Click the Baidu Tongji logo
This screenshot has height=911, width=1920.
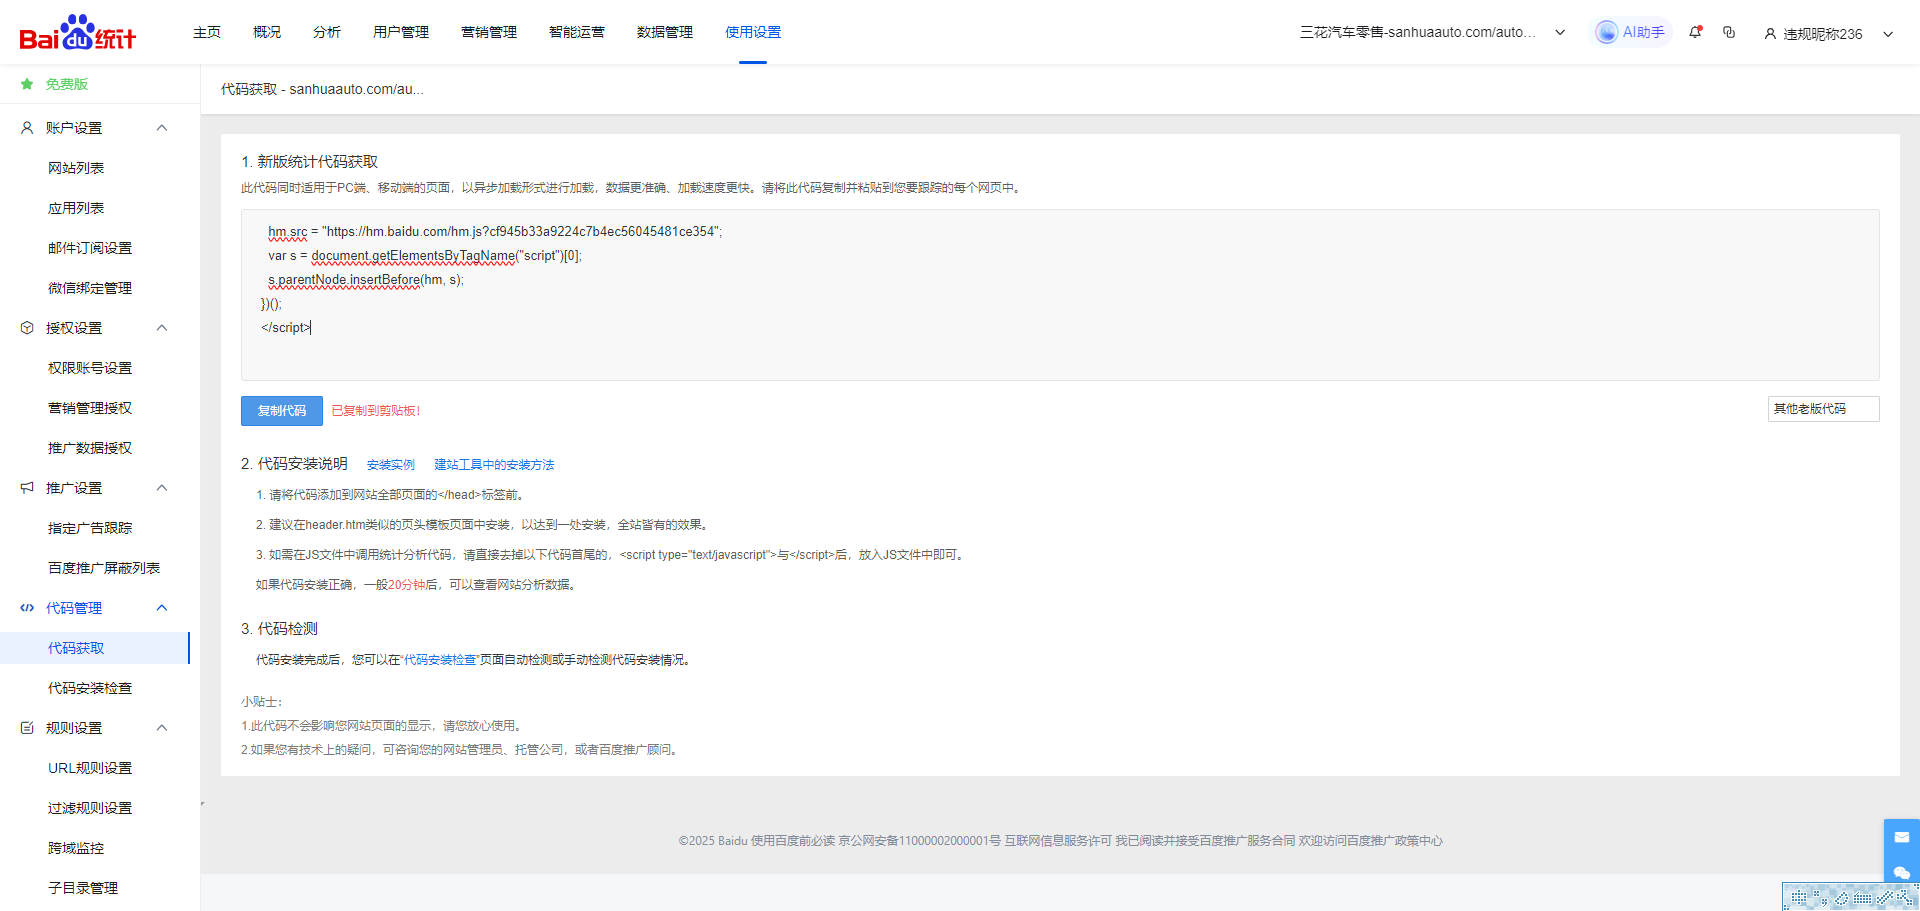click(x=78, y=33)
